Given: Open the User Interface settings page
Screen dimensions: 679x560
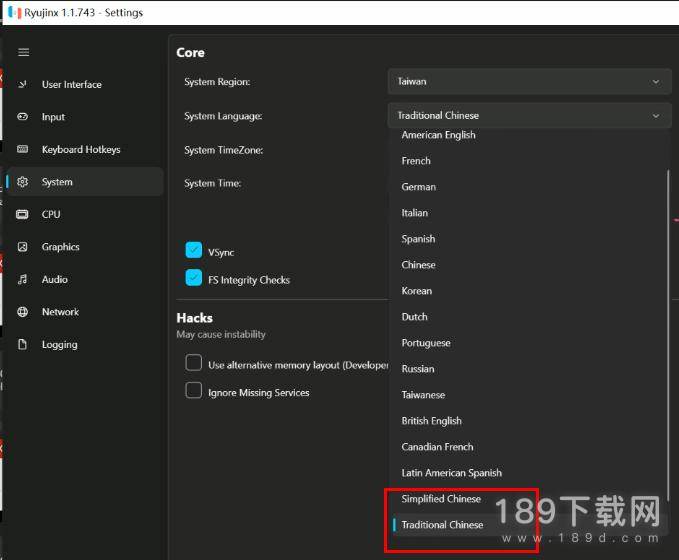Looking at the screenshot, I should tap(85, 84).
